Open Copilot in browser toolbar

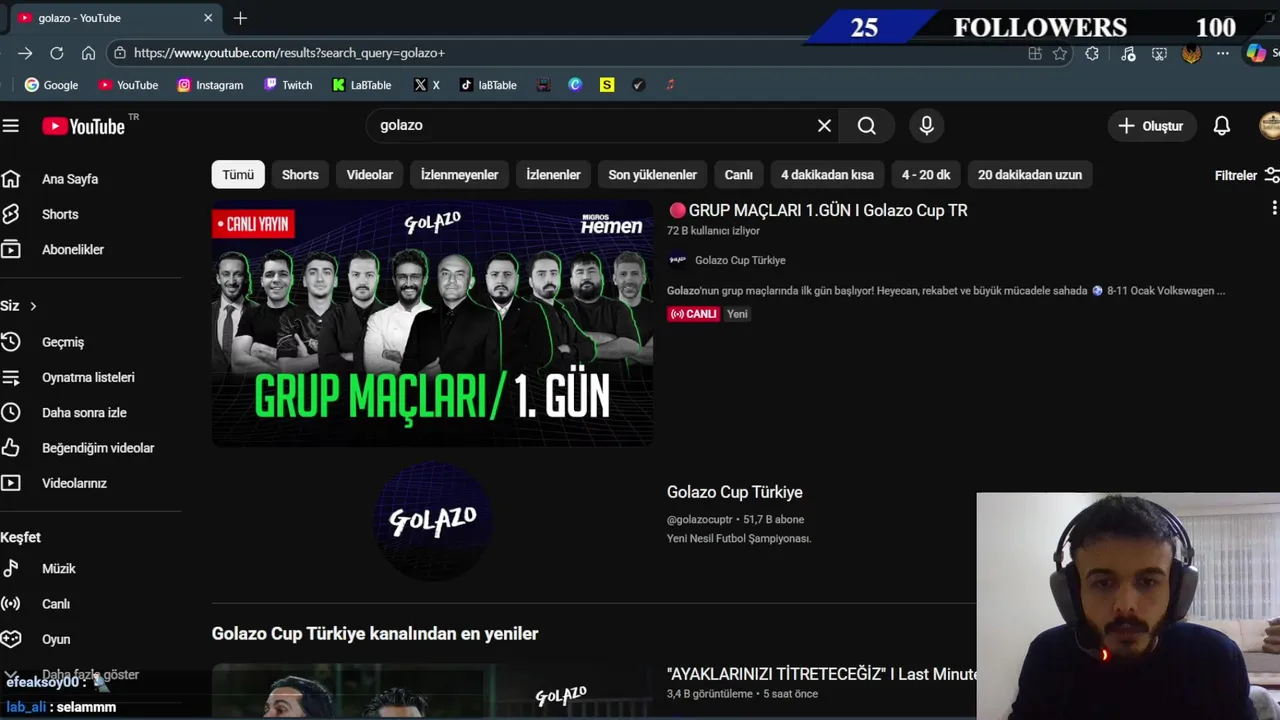coord(1256,54)
